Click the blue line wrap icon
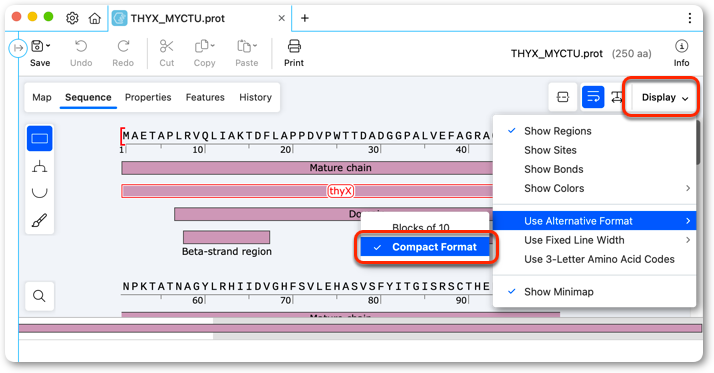714x373 pixels. [x=593, y=97]
